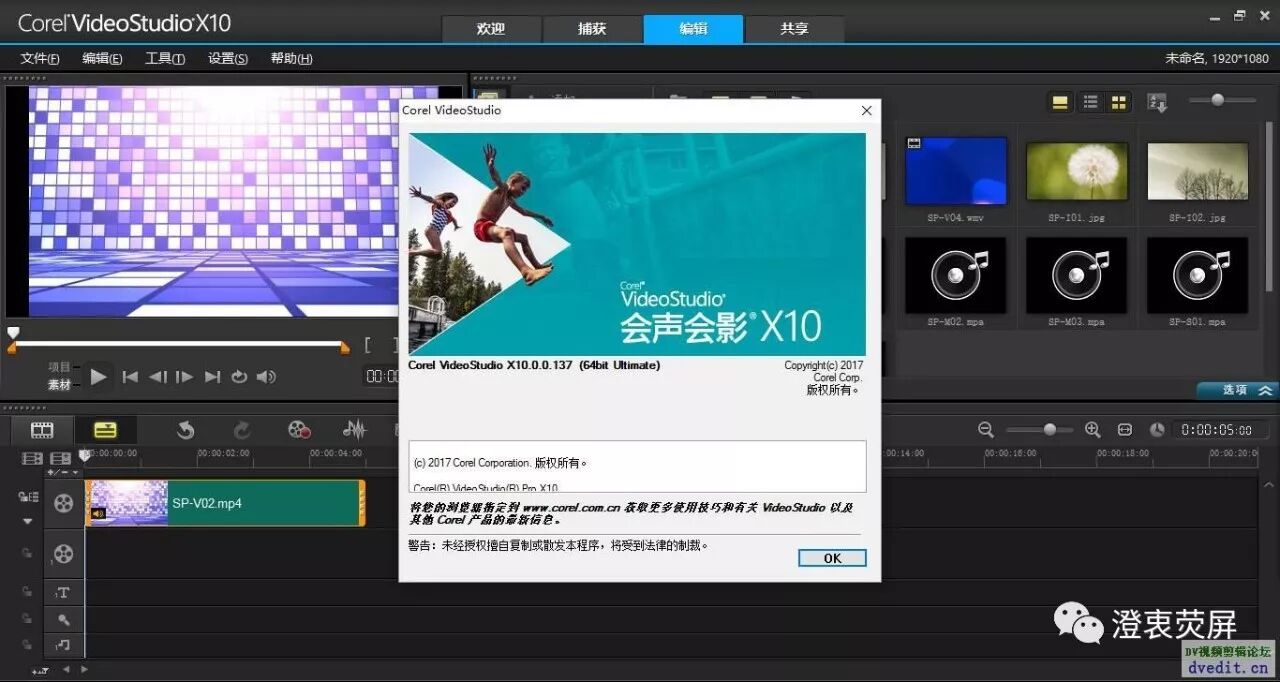Toggle mute icon on SP-V02.mp4 clip
Viewport: 1280px width, 682px height.
(98, 514)
